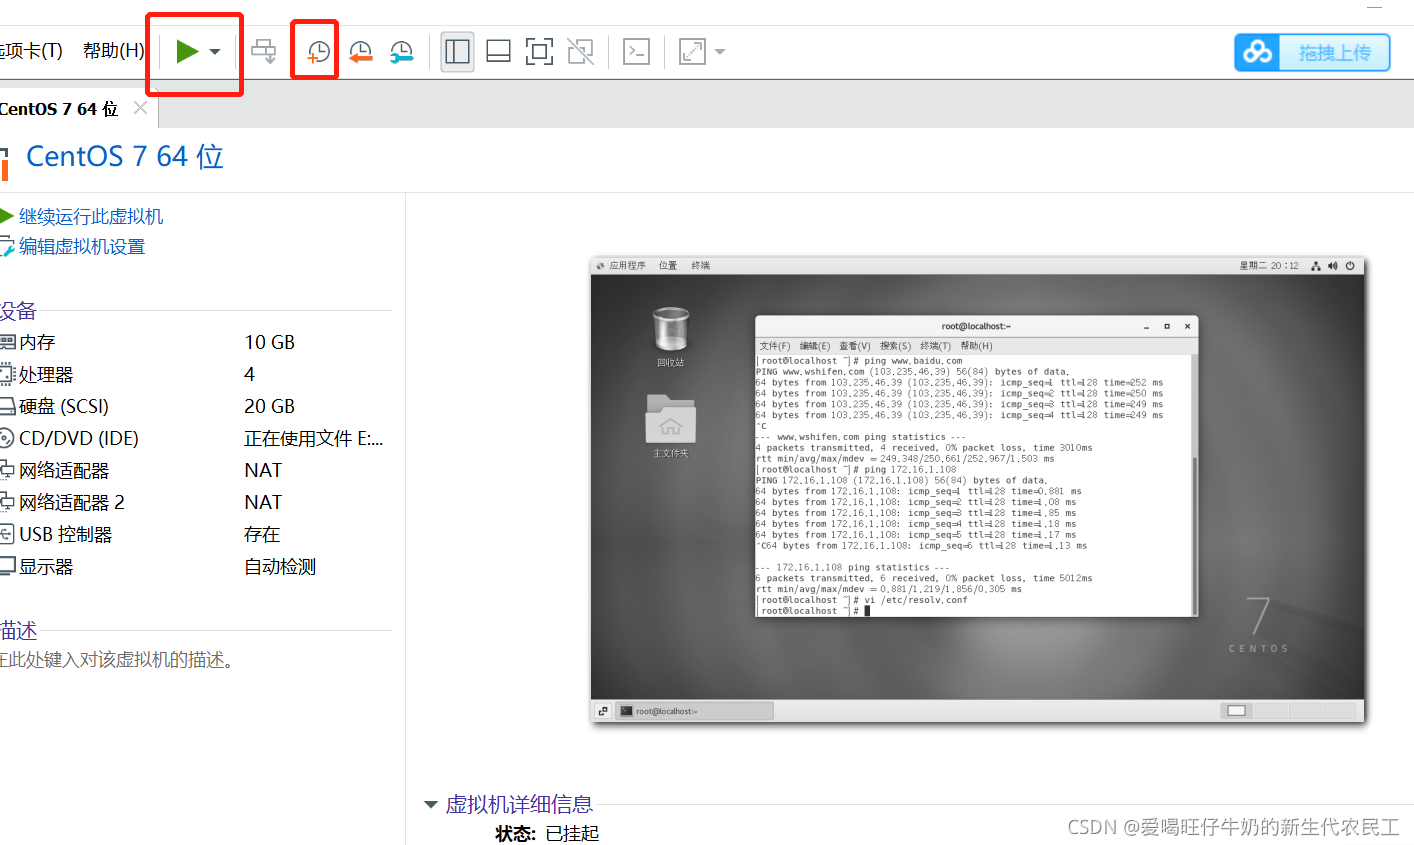Select the 显示器 device row

click(x=195, y=566)
